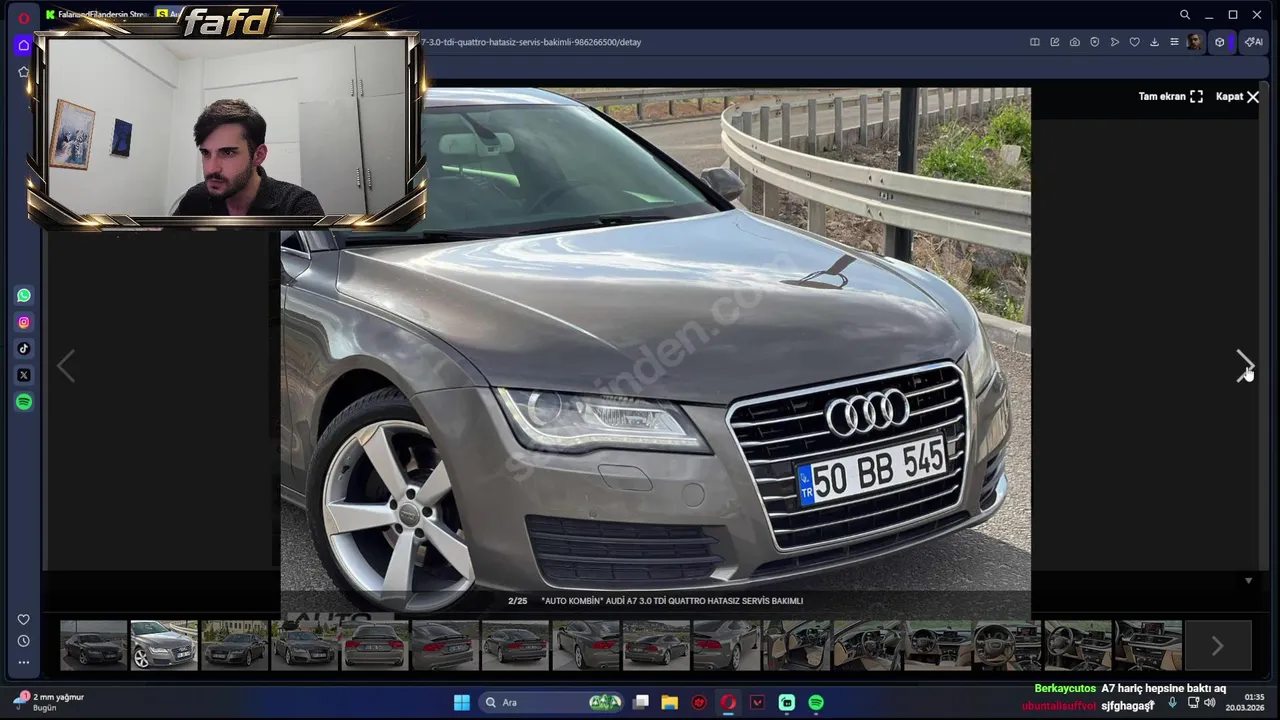Click the system tray volume icon
Viewport: 1280px width, 720px height.
(1210, 702)
